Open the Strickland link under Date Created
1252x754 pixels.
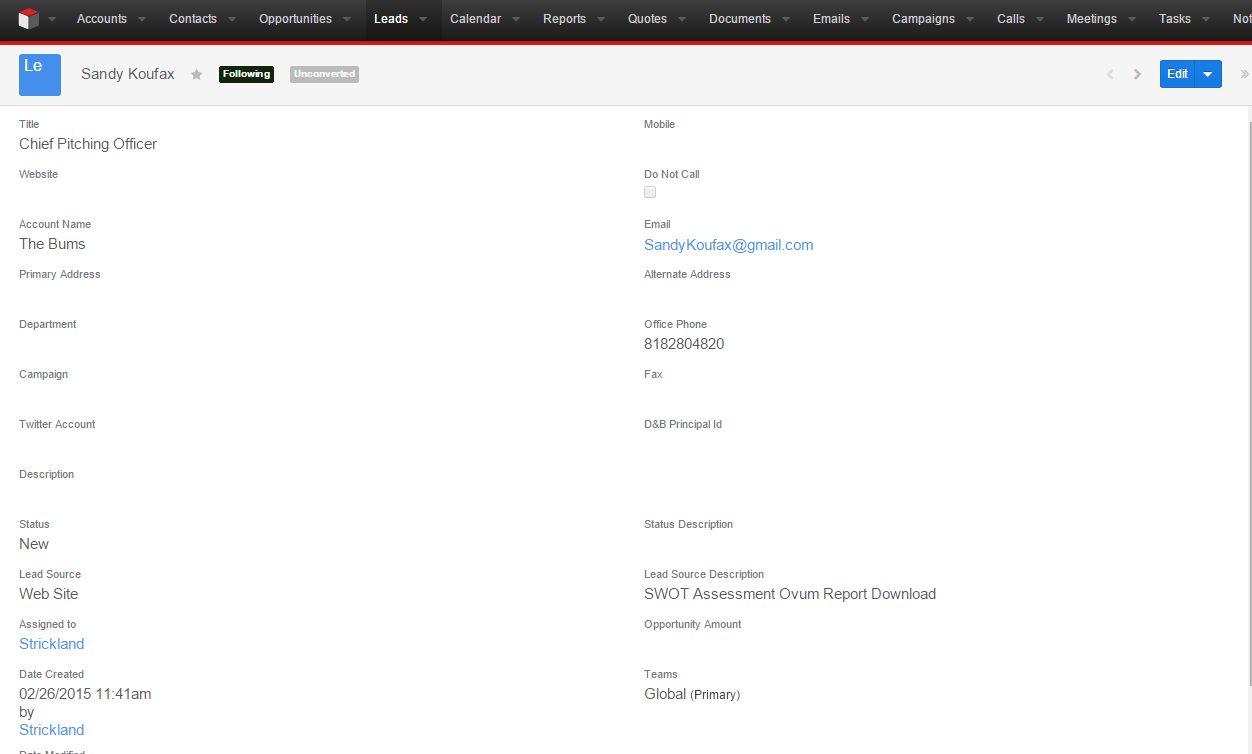[51, 730]
